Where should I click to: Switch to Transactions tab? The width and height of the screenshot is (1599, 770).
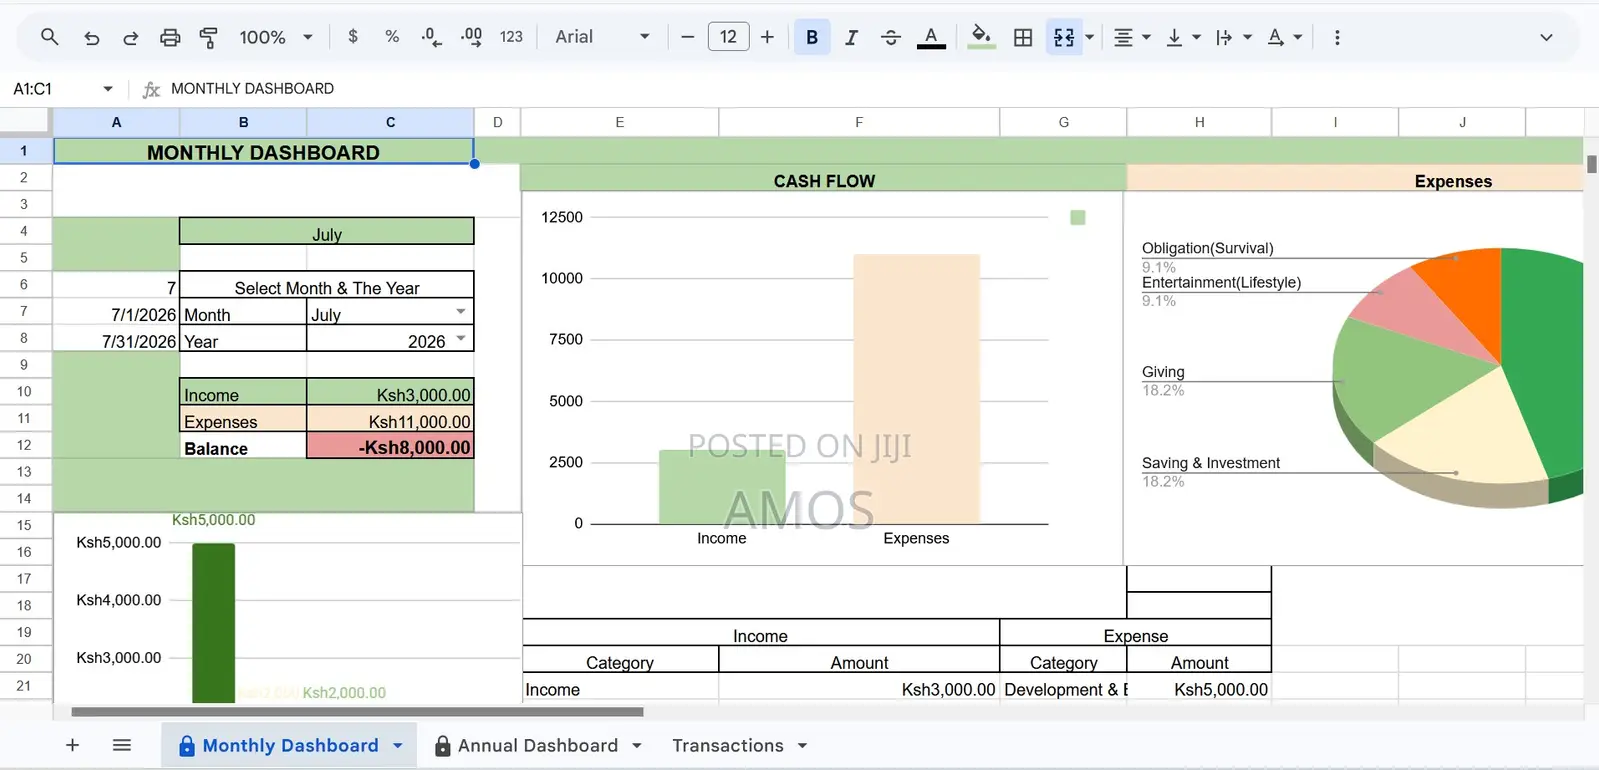728,745
